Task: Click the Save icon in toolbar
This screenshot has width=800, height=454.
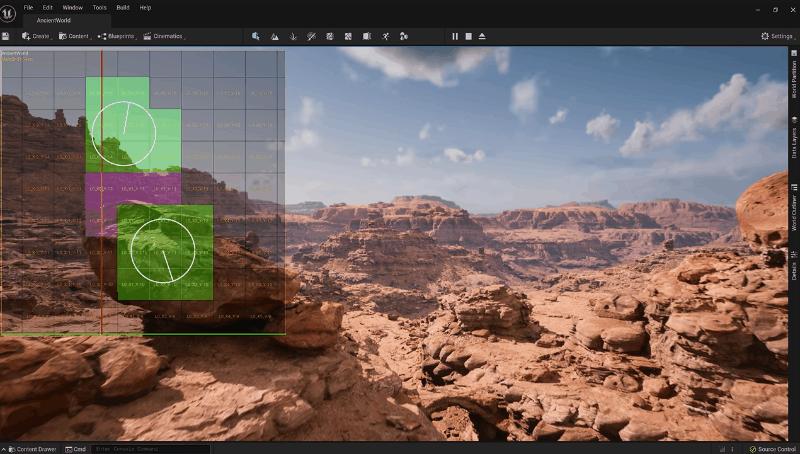Action: click(6, 36)
